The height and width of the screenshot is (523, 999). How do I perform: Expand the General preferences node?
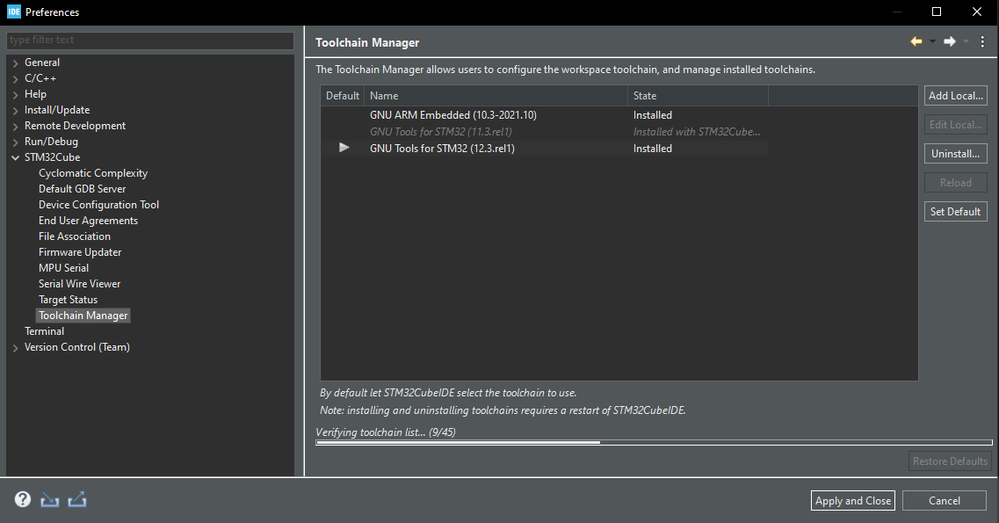click(15, 63)
